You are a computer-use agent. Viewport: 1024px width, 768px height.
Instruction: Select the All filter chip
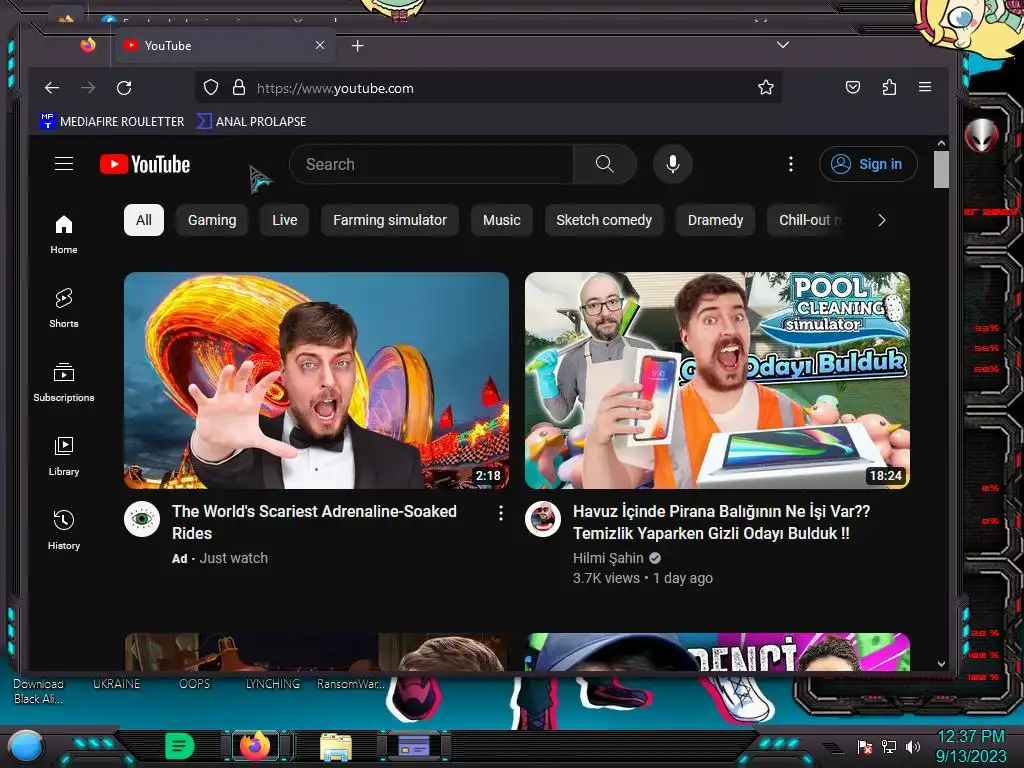[144, 220]
